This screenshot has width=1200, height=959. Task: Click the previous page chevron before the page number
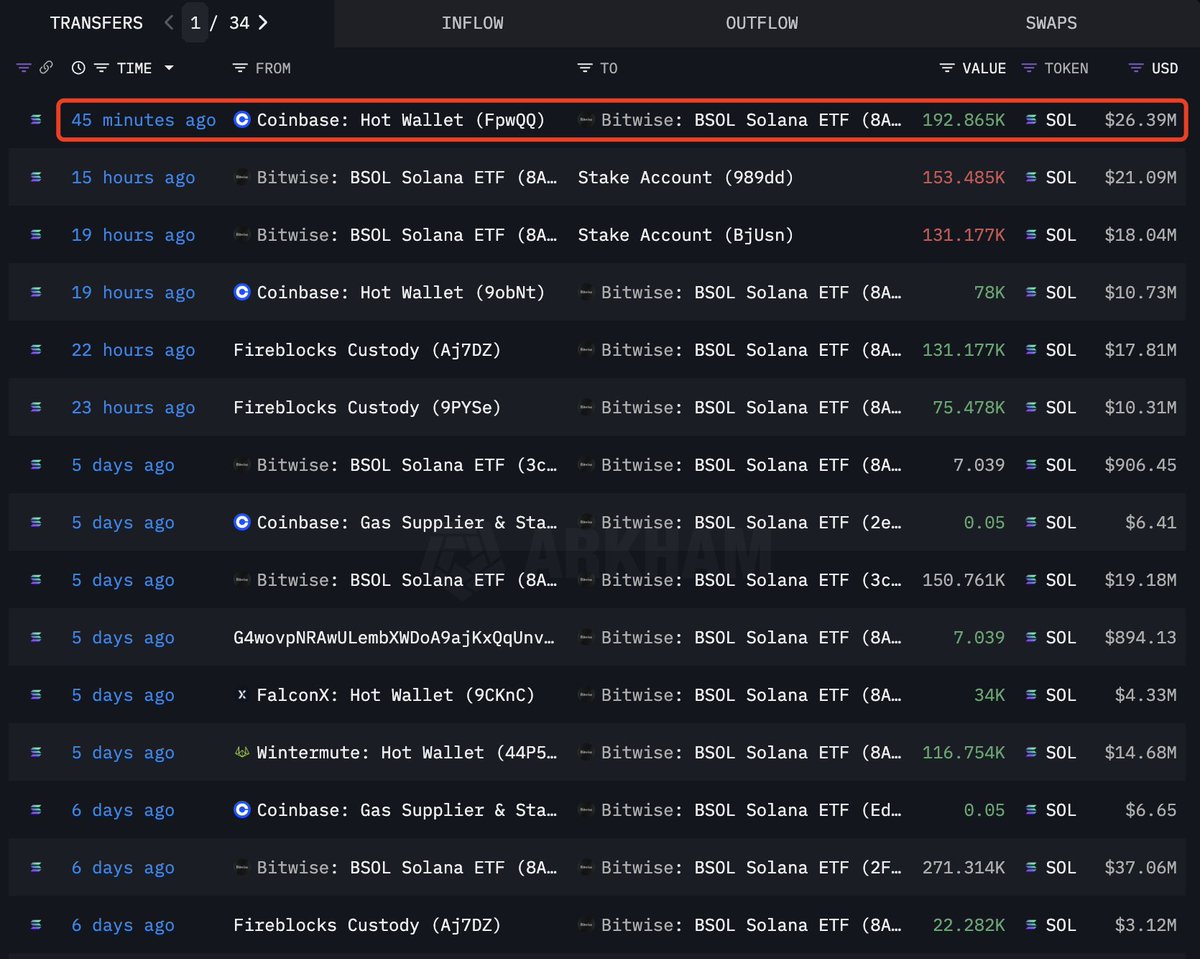coord(168,22)
